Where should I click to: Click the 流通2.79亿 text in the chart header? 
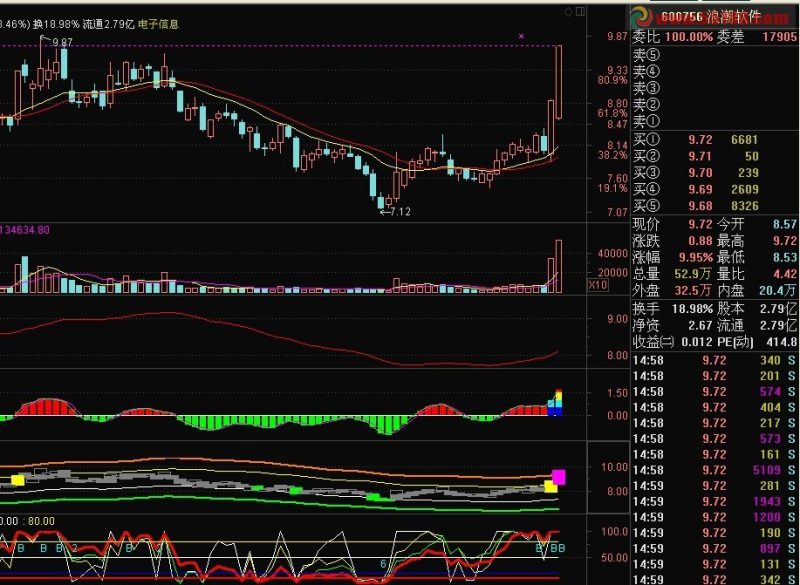(x=108, y=24)
